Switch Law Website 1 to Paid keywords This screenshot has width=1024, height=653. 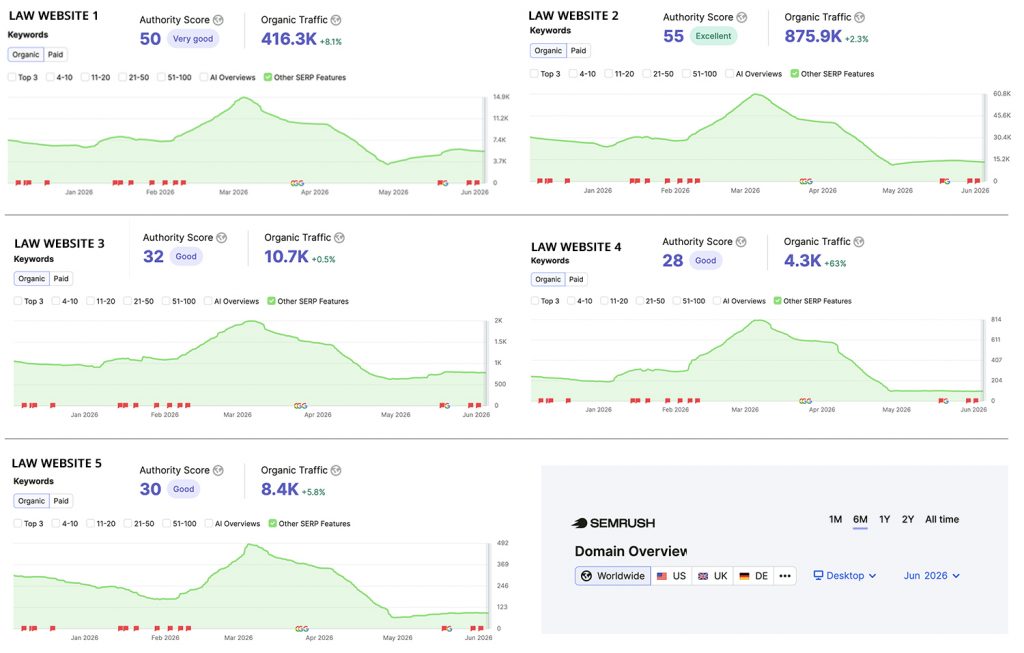point(56,55)
